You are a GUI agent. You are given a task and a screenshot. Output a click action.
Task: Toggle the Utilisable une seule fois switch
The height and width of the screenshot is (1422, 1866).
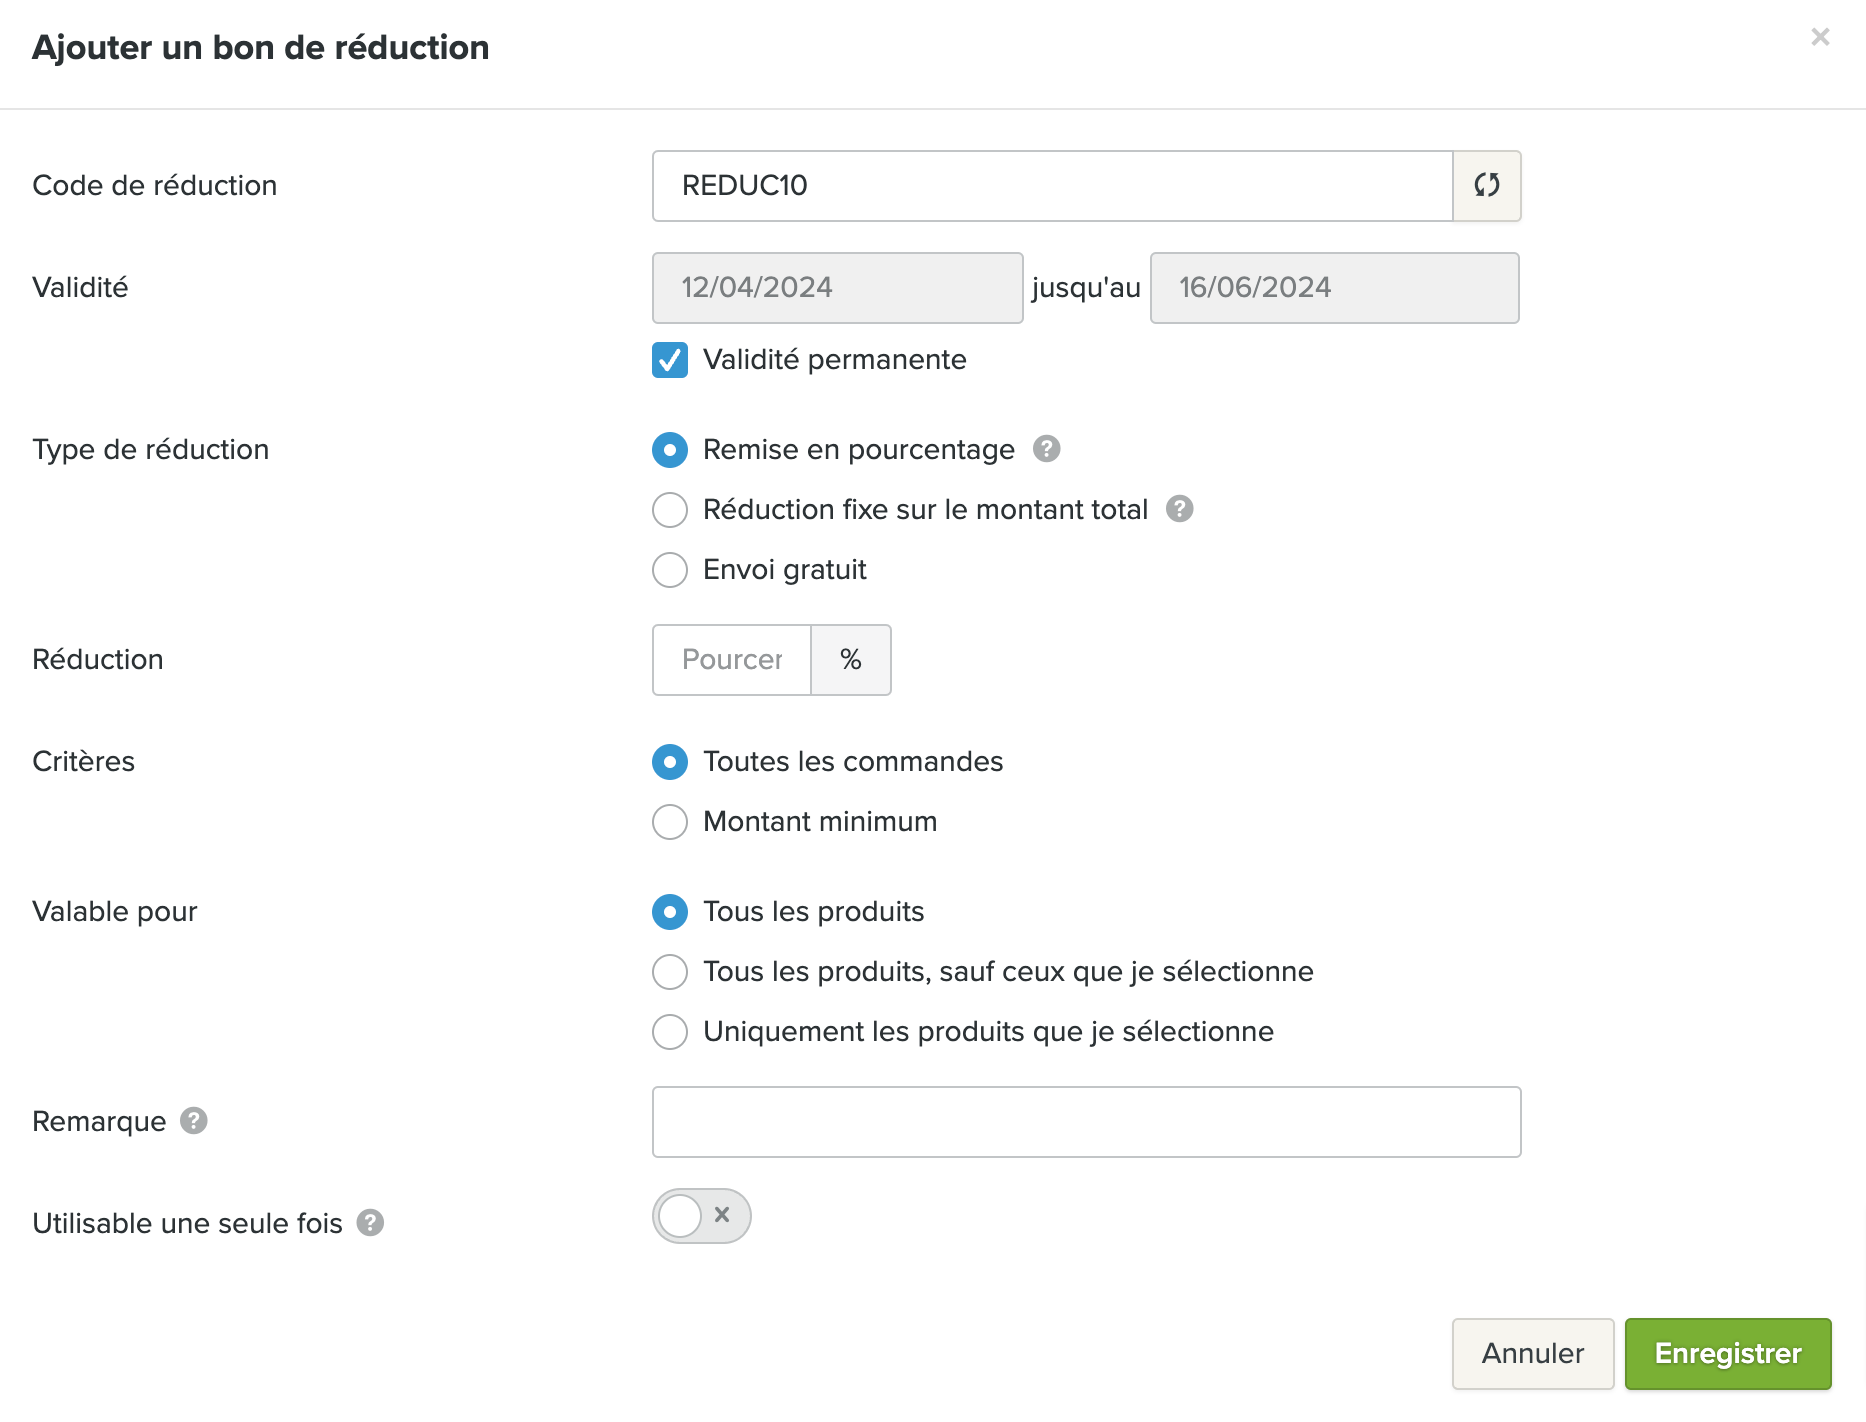tap(701, 1216)
